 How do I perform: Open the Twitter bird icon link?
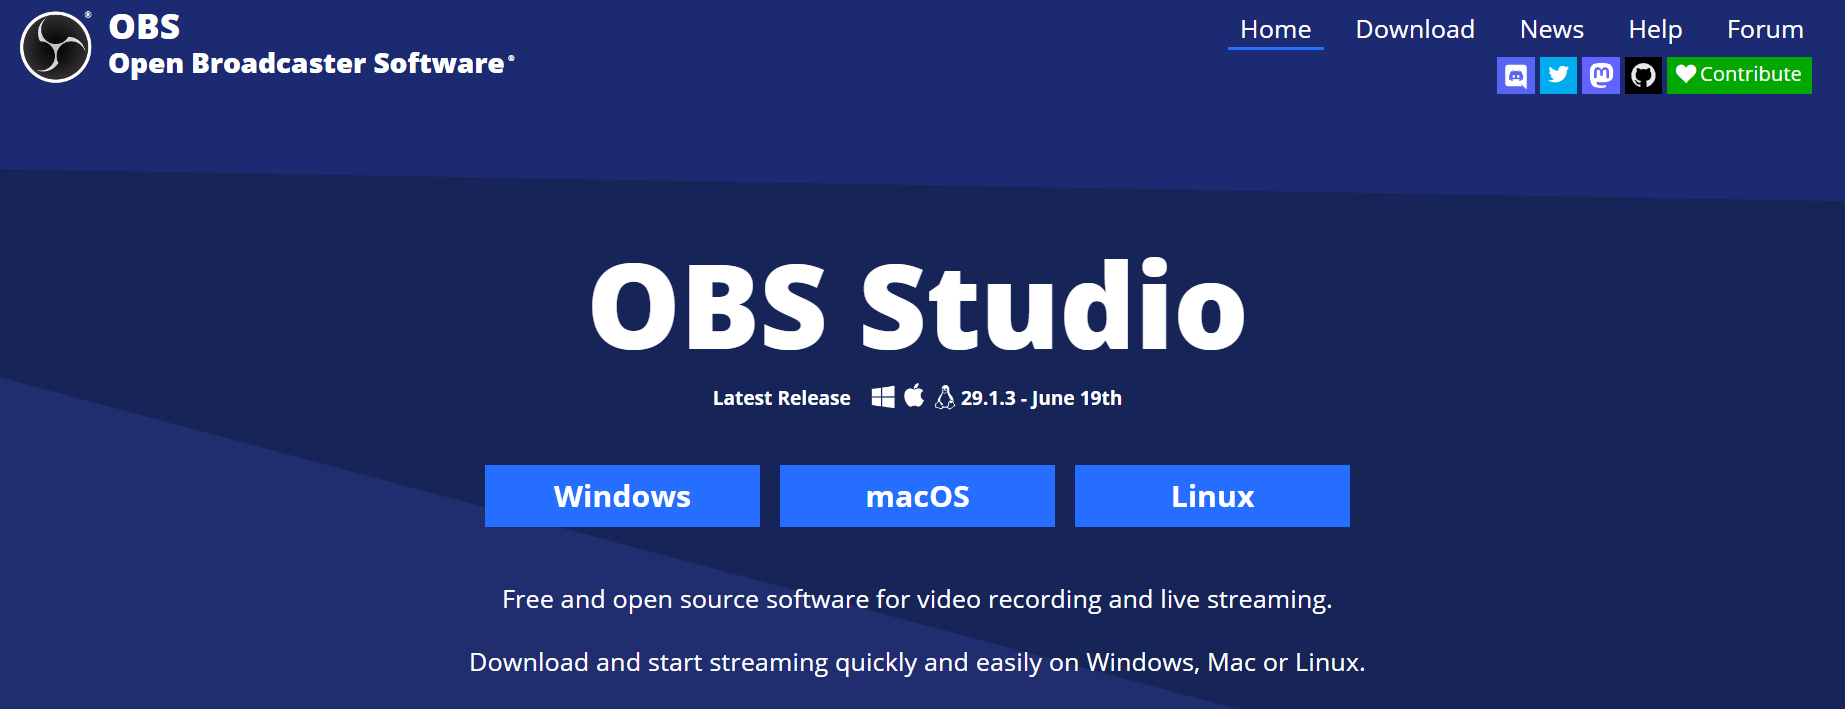point(1558,75)
